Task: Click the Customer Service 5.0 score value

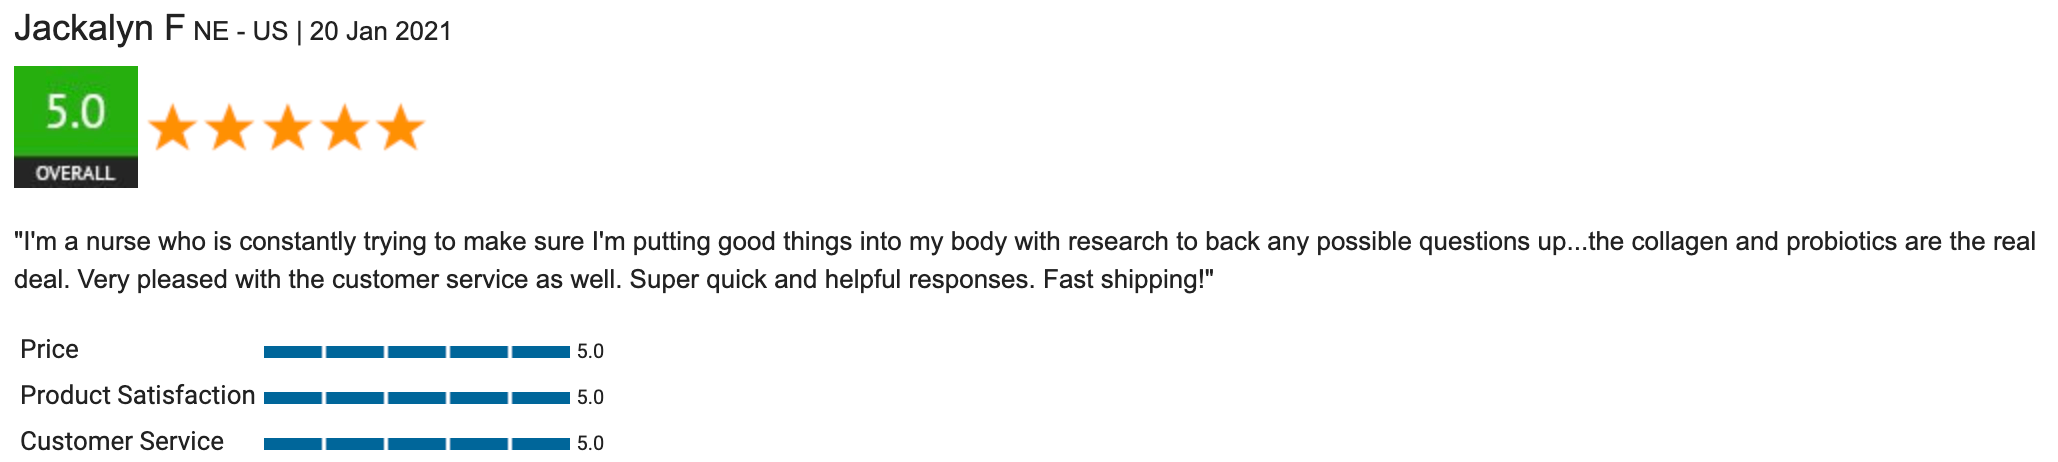Action: (590, 443)
